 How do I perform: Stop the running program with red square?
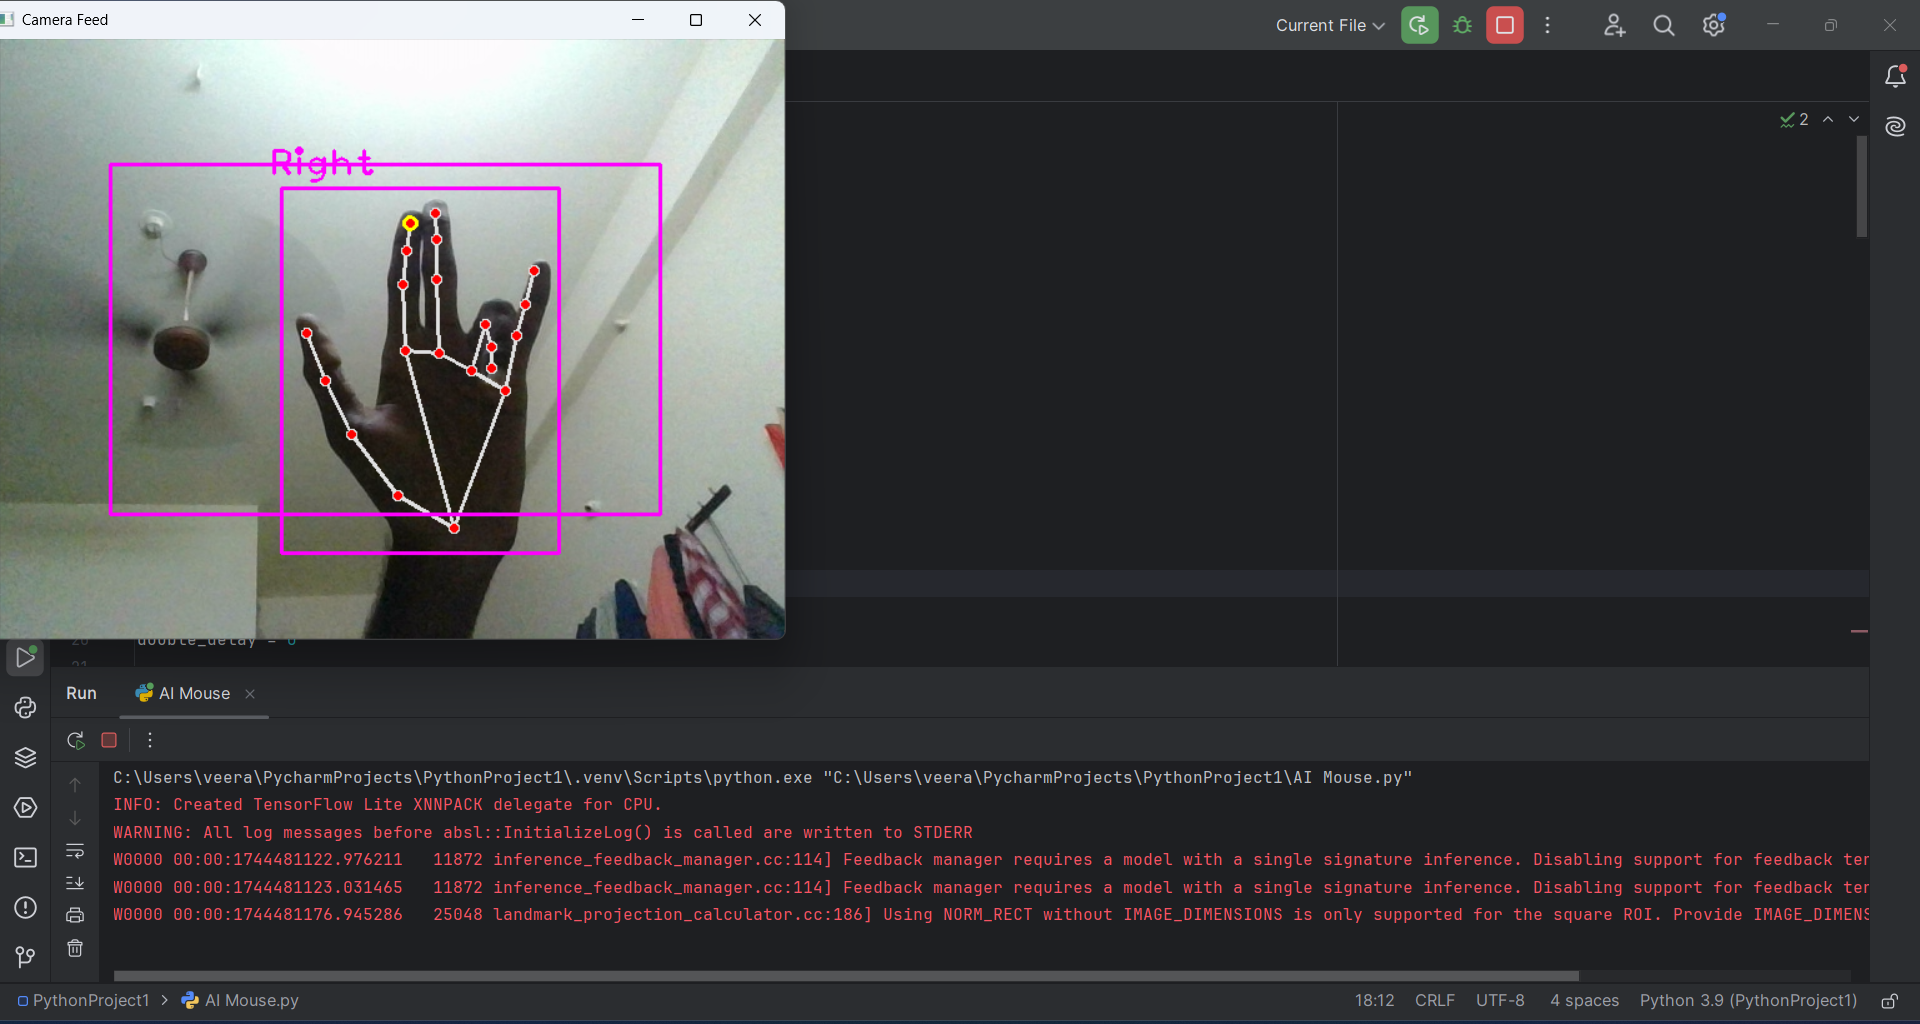[x=1504, y=25]
